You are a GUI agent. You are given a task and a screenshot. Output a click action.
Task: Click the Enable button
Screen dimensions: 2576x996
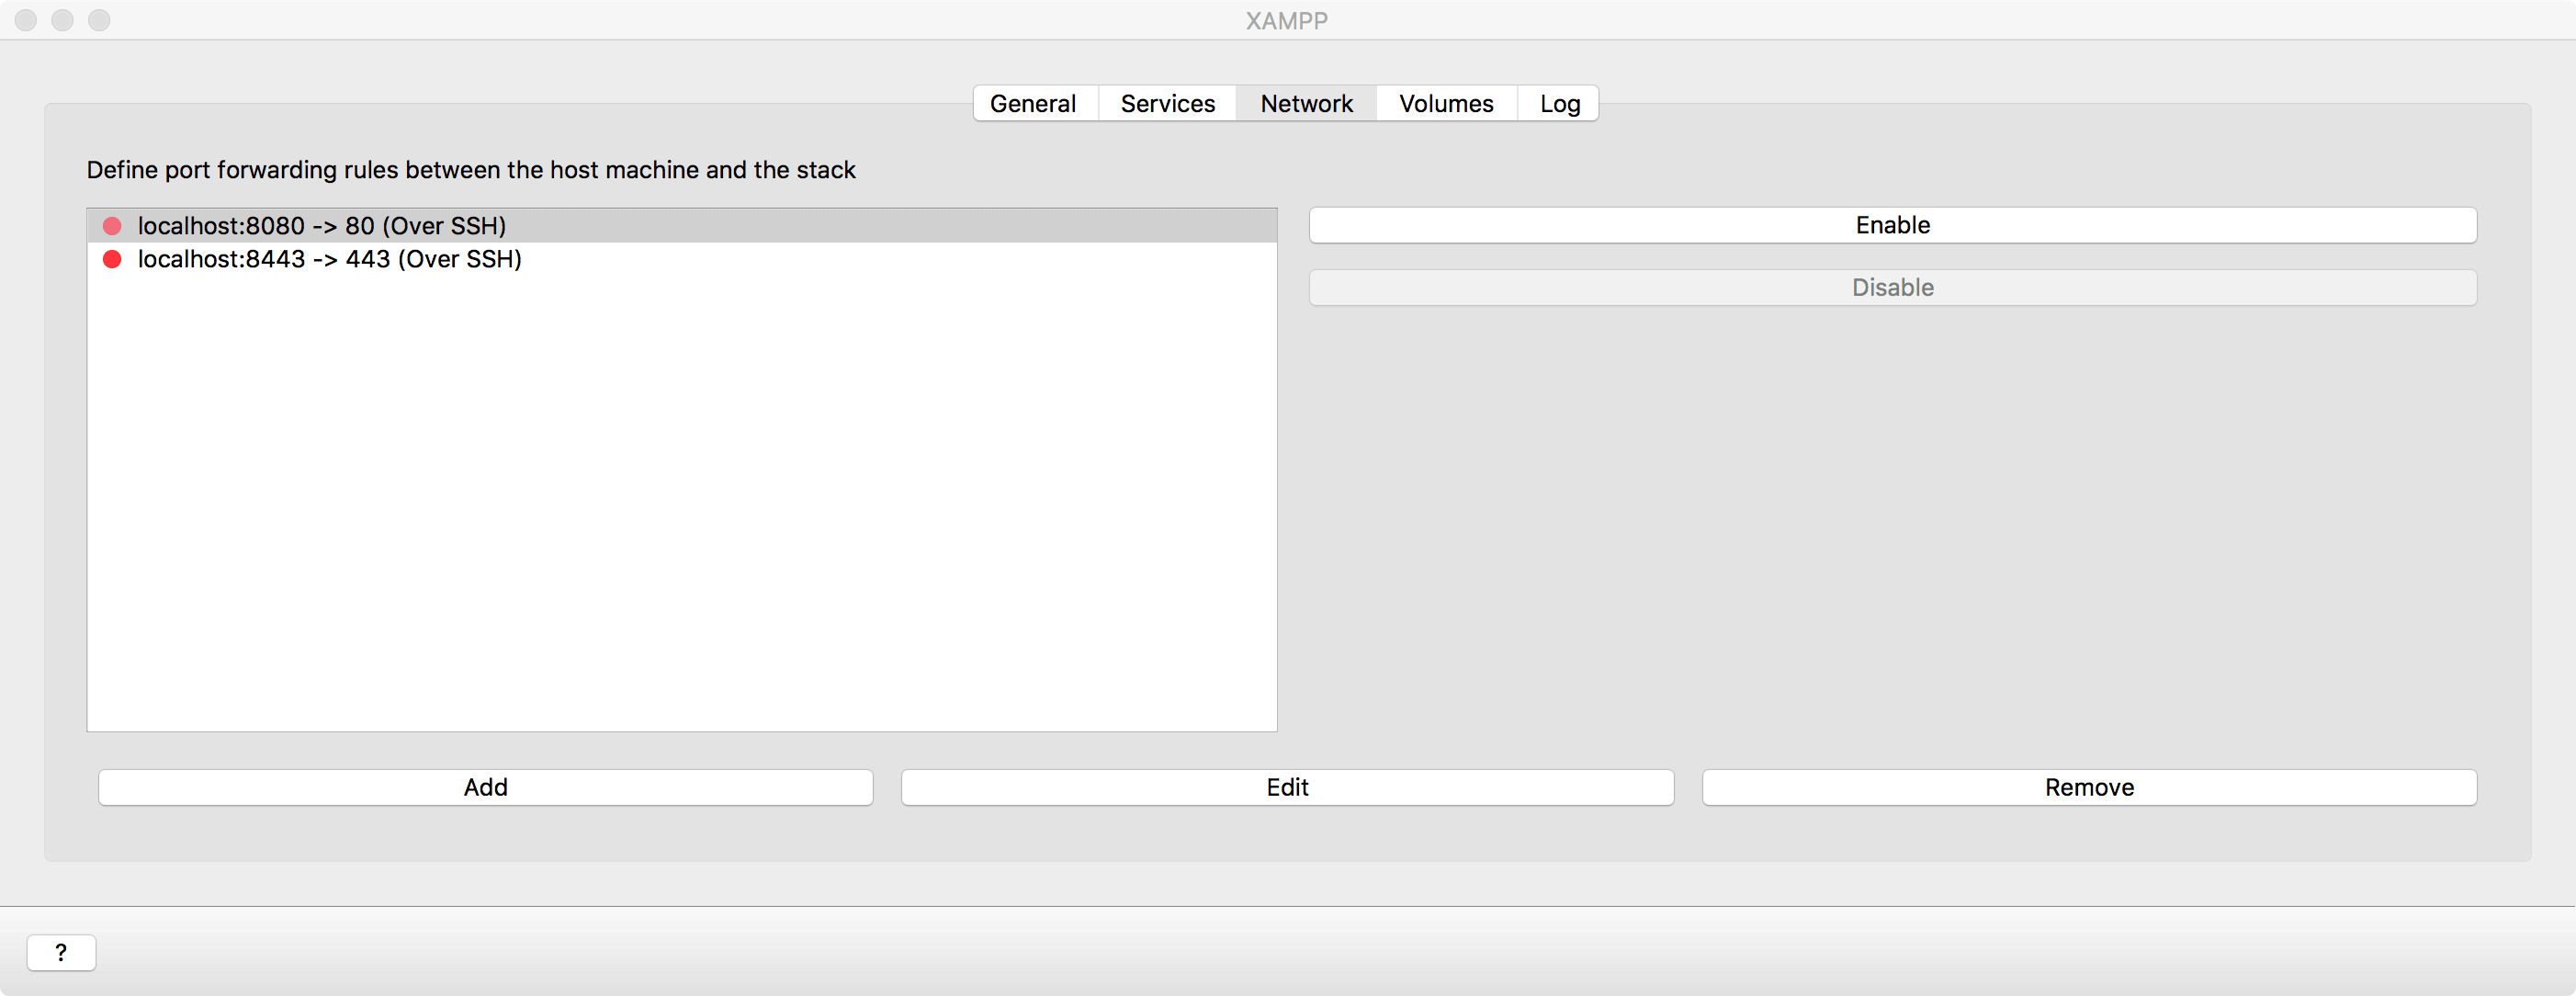(1892, 225)
